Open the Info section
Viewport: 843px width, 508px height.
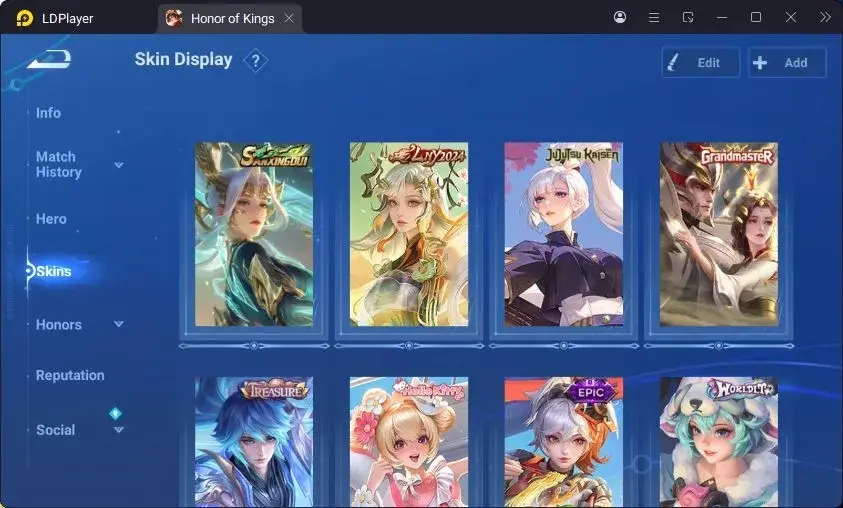[x=48, y=113]
